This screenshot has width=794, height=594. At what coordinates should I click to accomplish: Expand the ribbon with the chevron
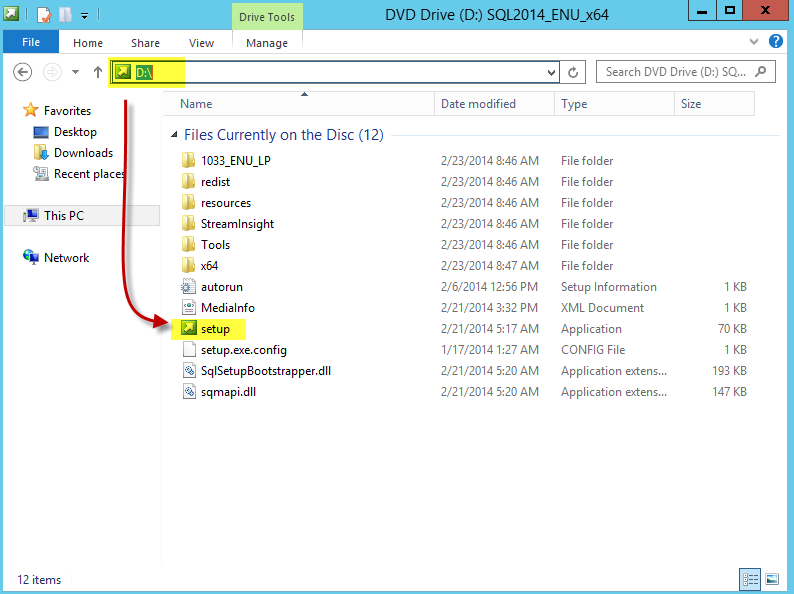[x=754, y=42]
